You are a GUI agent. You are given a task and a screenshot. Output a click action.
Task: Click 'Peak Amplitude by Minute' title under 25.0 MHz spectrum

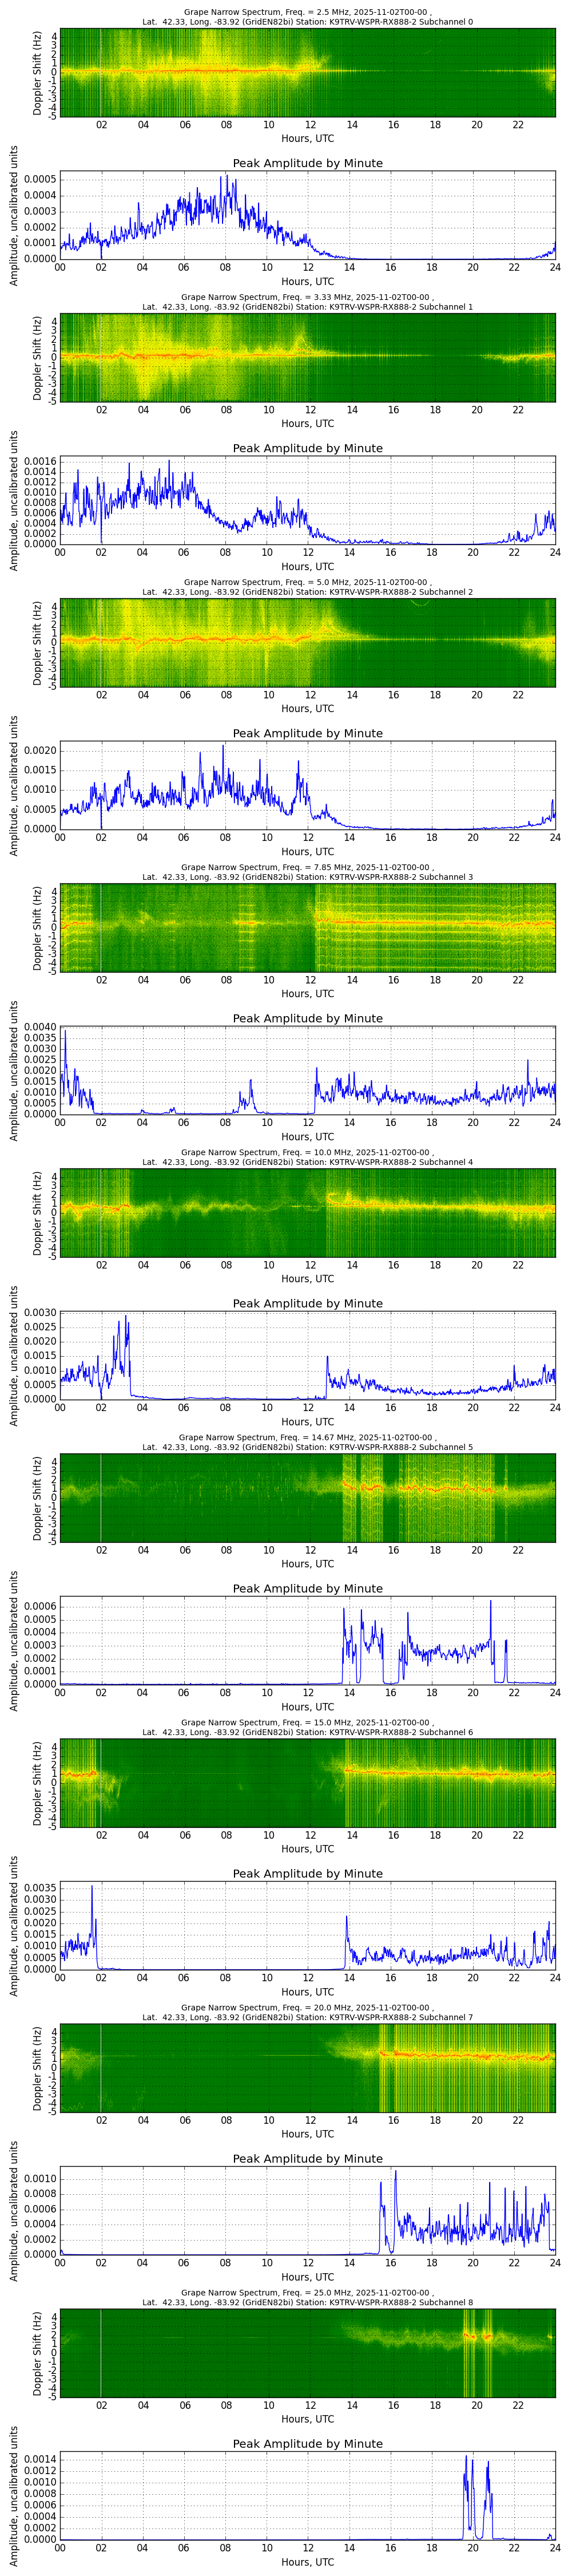[x=308, y=2443]
